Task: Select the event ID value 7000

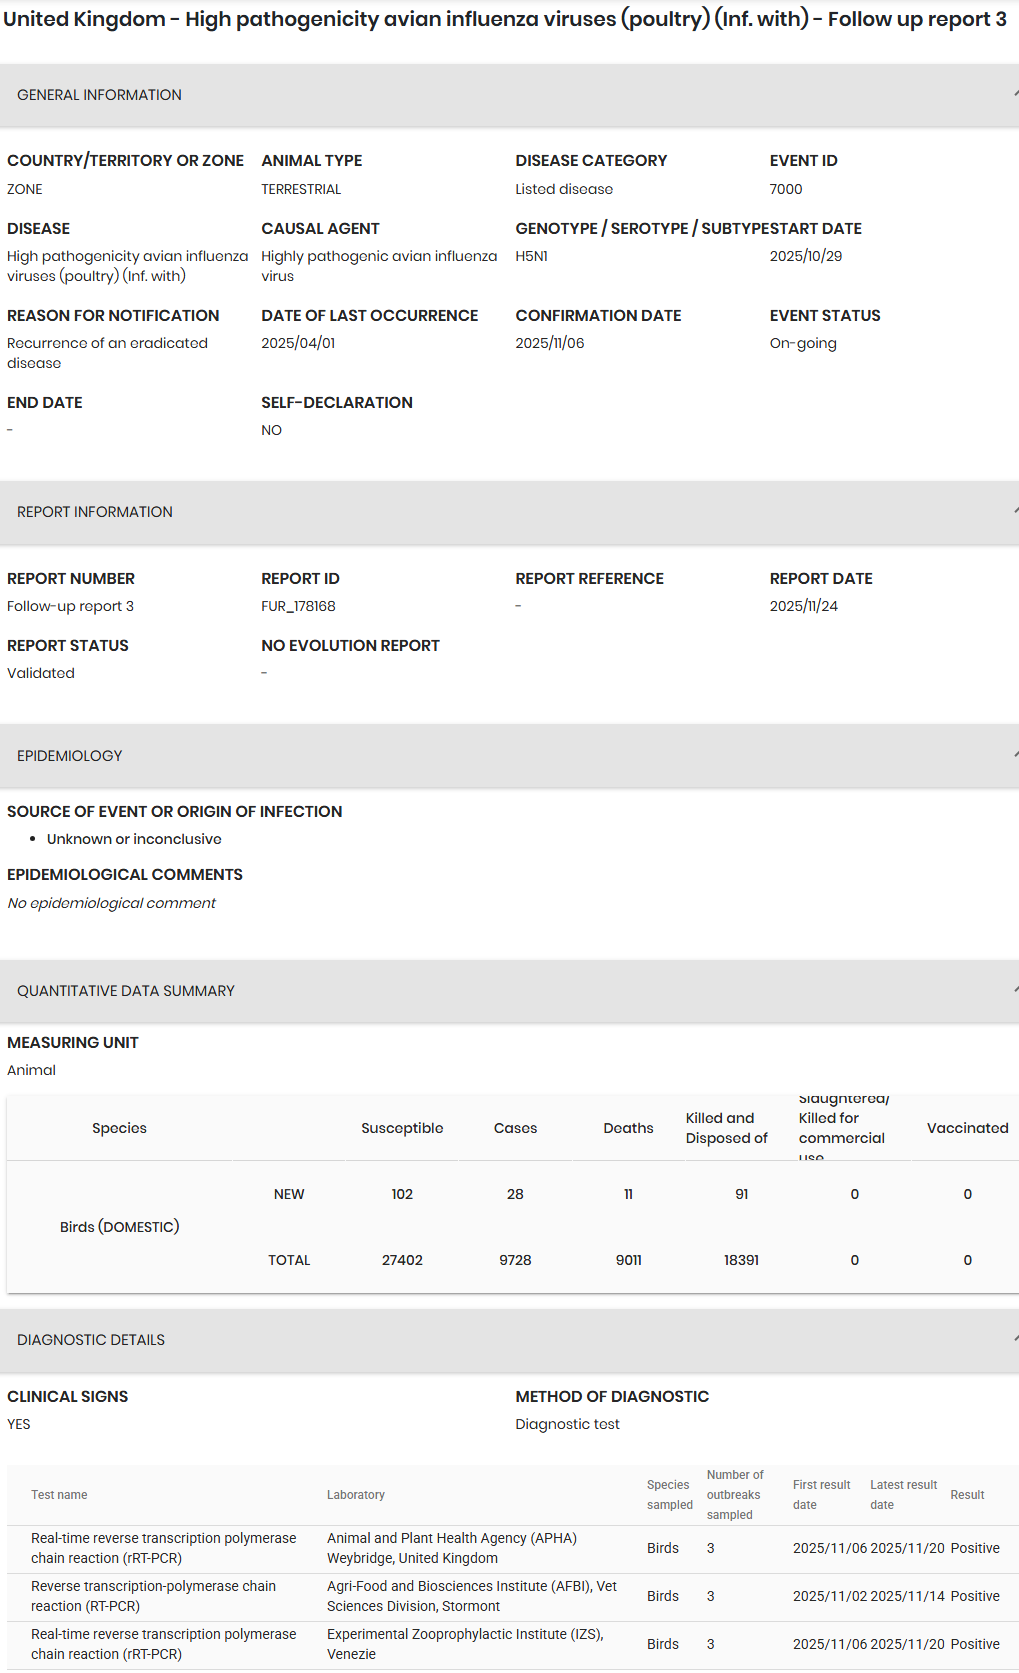Action: click(x=786, y=189)
